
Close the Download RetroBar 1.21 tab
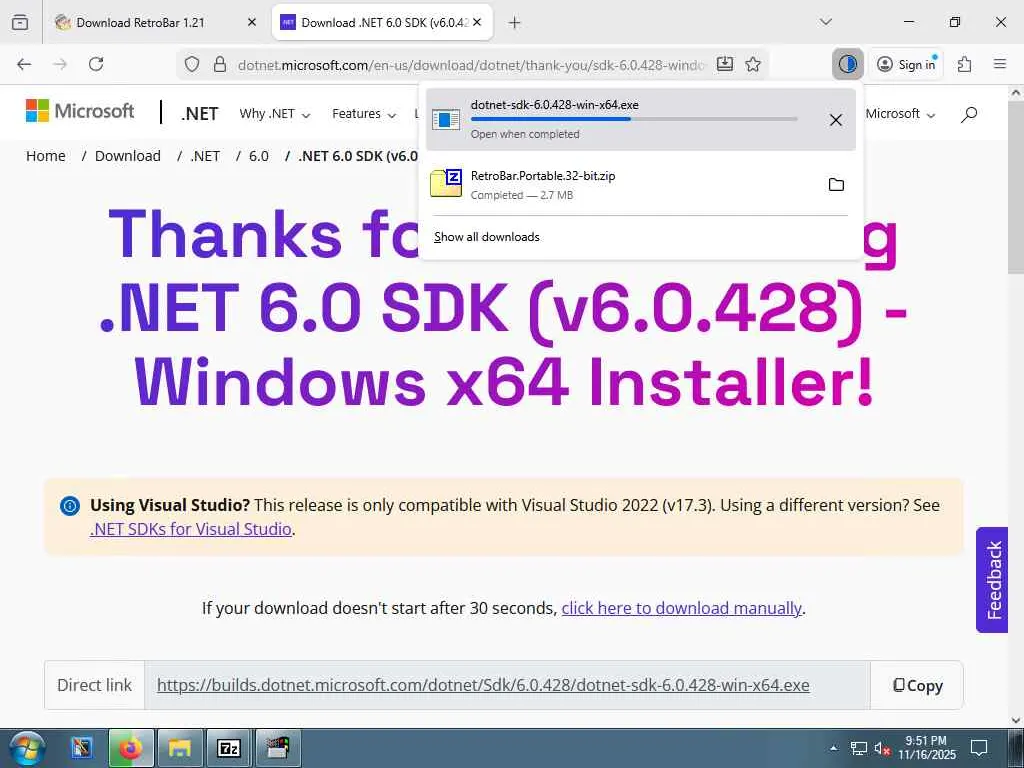click(252, 22)
